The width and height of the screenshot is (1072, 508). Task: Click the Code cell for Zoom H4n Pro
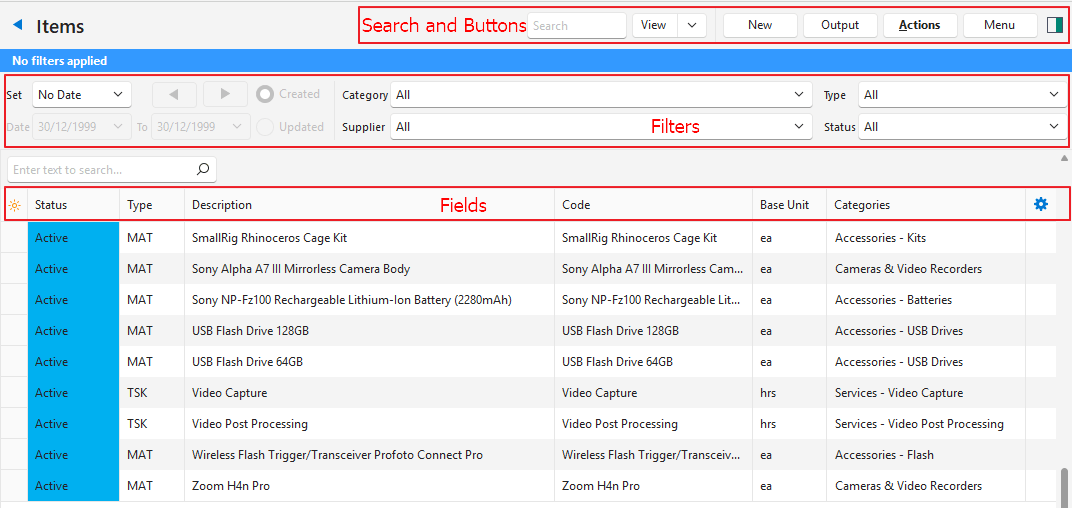tap(654, 485)
